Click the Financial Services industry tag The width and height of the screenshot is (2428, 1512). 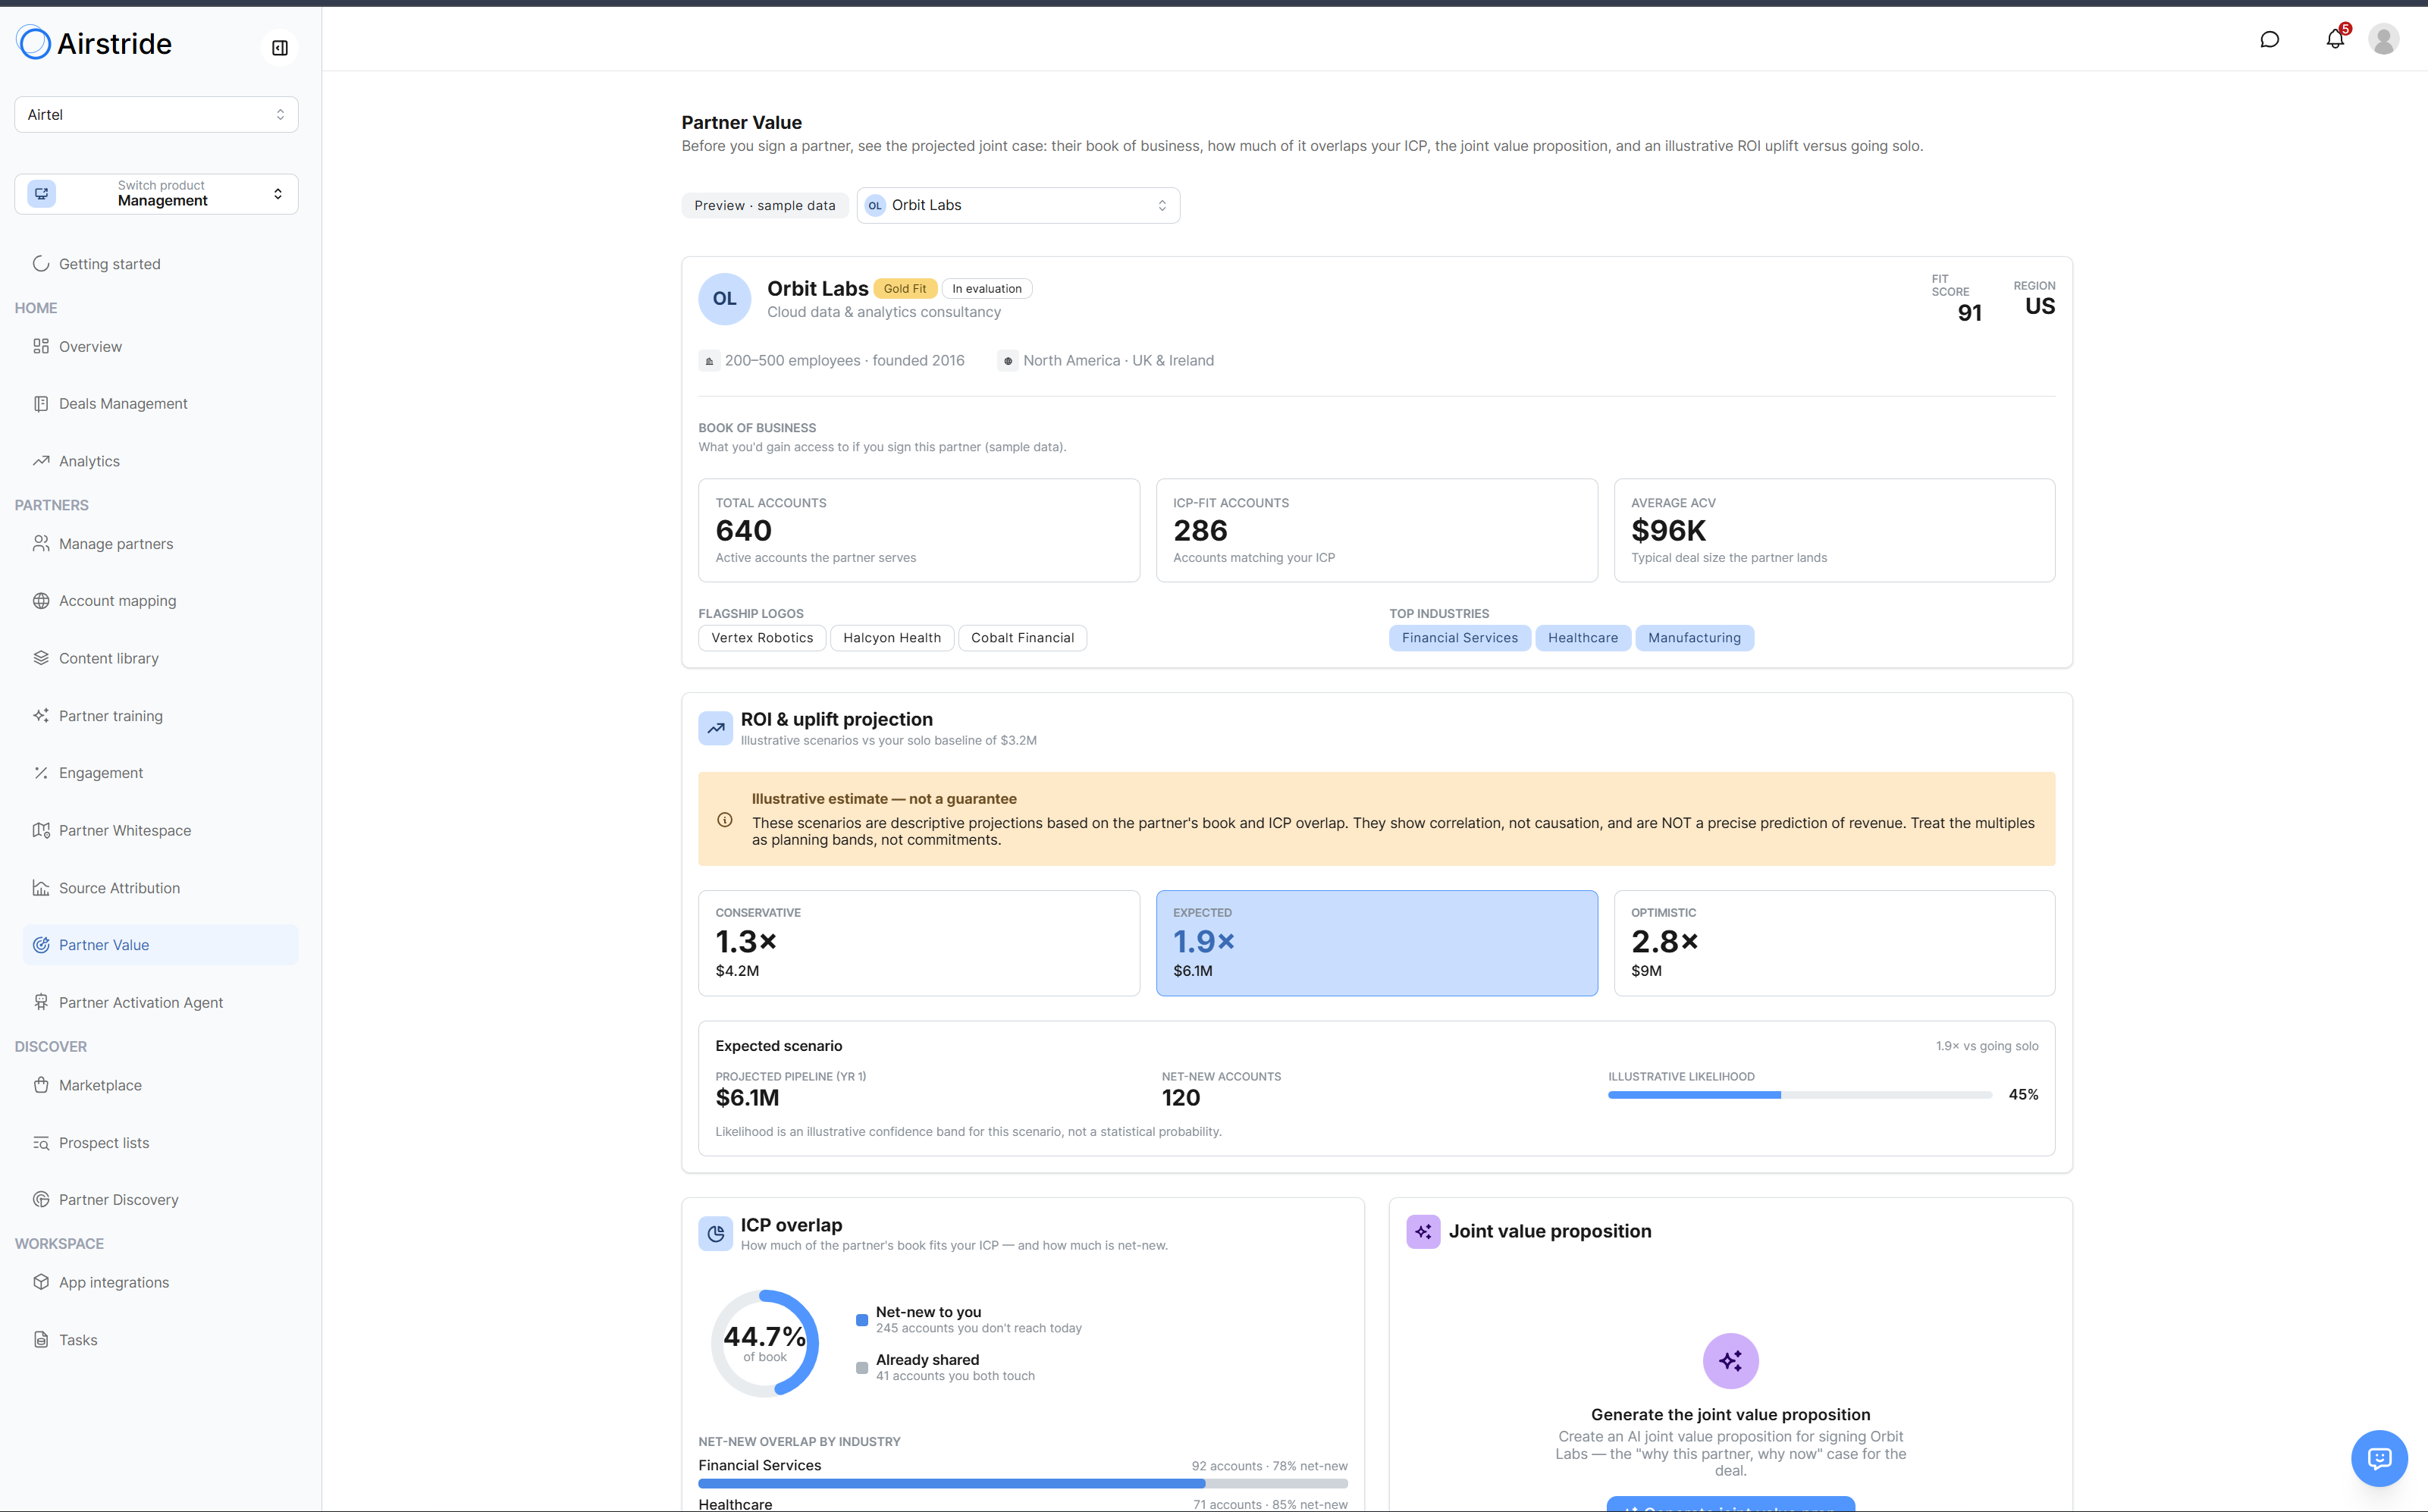tap(1459, 638)
